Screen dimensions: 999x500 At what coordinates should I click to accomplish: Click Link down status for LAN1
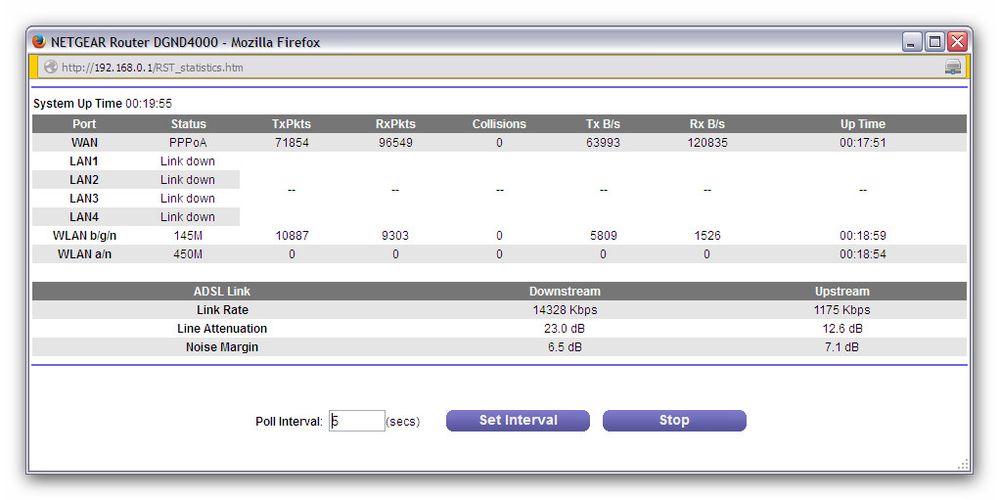pyautogui.click(x=187, y=161)
